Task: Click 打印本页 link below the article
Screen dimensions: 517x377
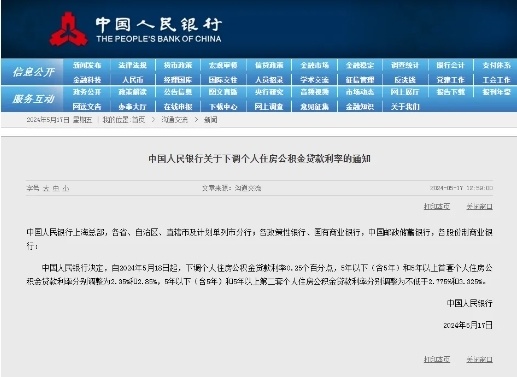Action: [437, 359]
